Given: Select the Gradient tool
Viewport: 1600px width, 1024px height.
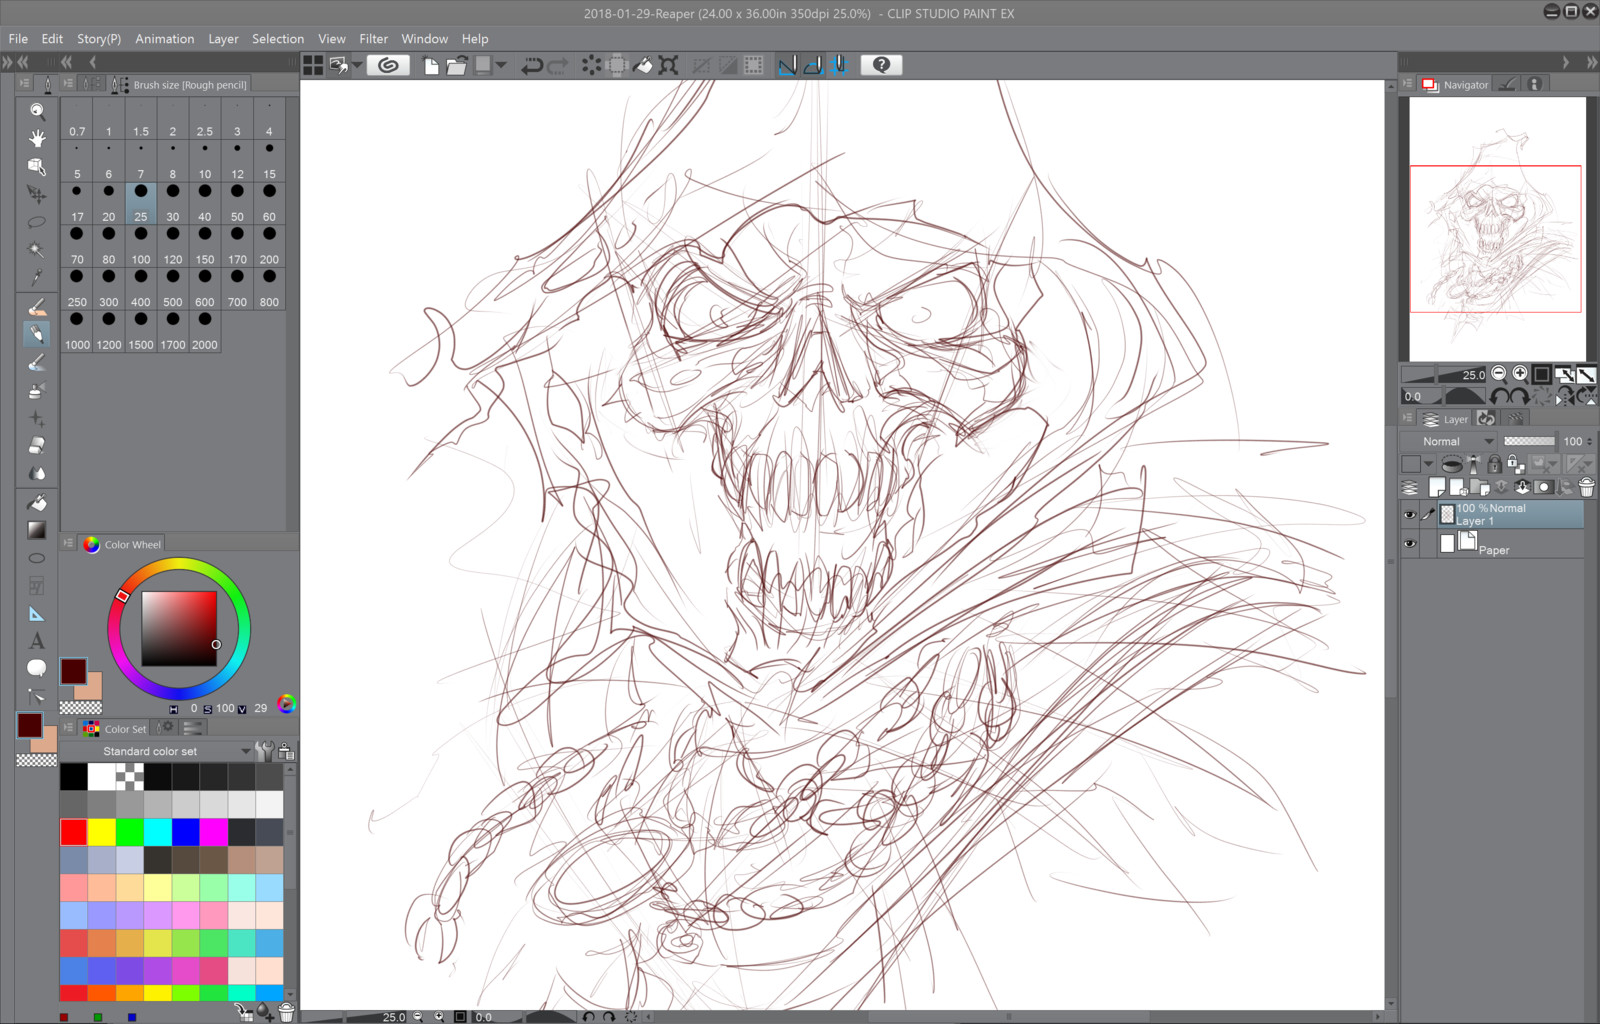Looking at the screenshot, I should tap(37, 530).
